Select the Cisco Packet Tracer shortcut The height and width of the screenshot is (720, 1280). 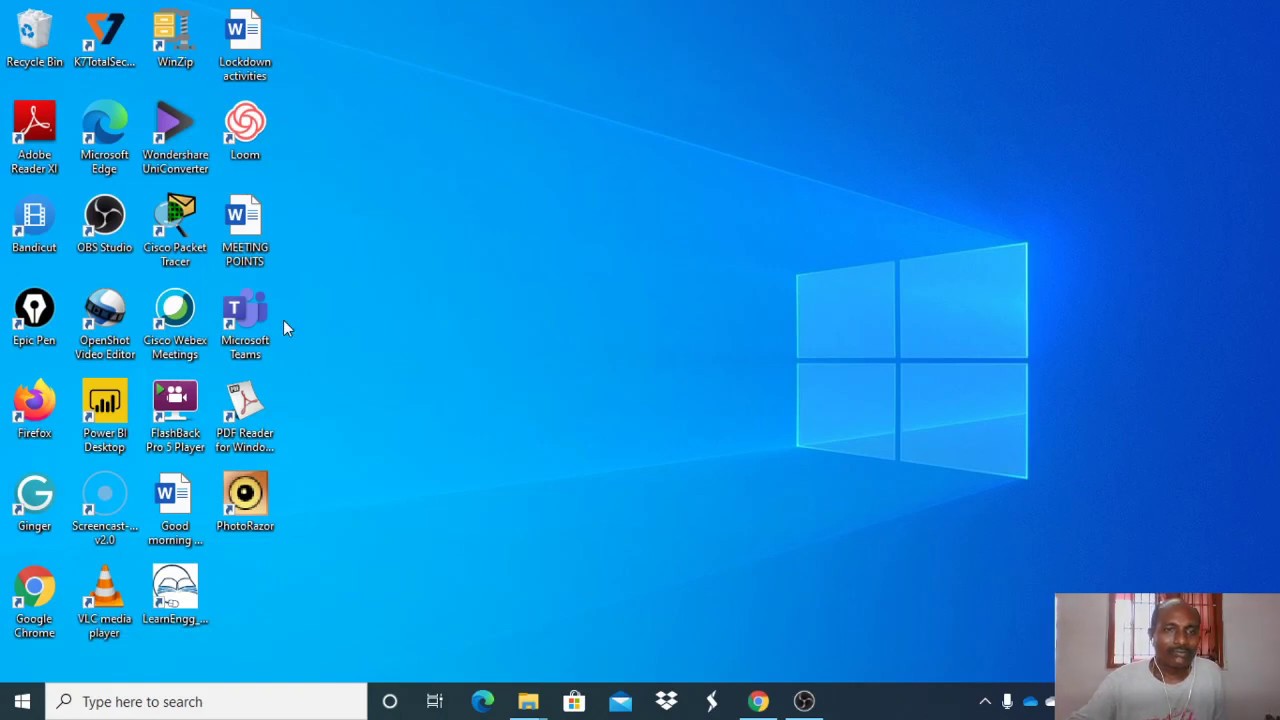[175, 232]
